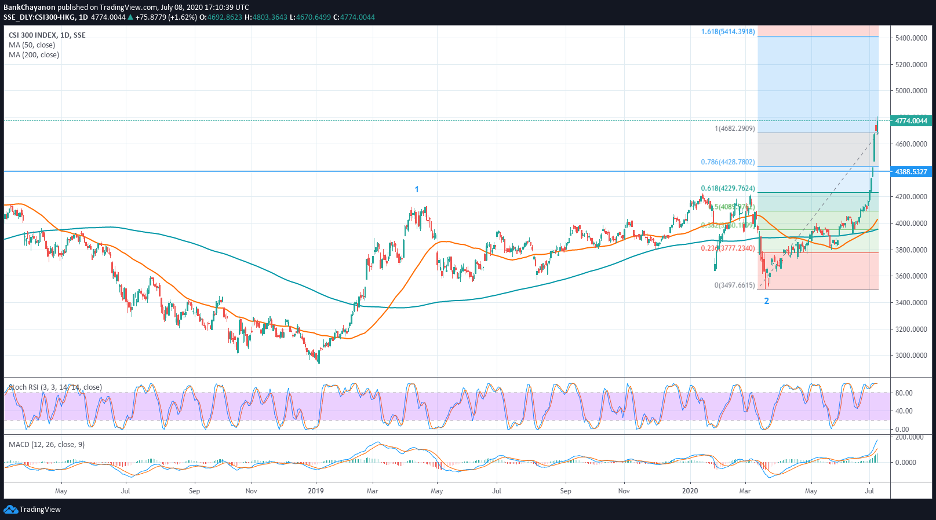The image size is (936, 520).
Task: Select the CSI 300 INDEX chart title
Action: pyautogui.click(x=47, y=36)
